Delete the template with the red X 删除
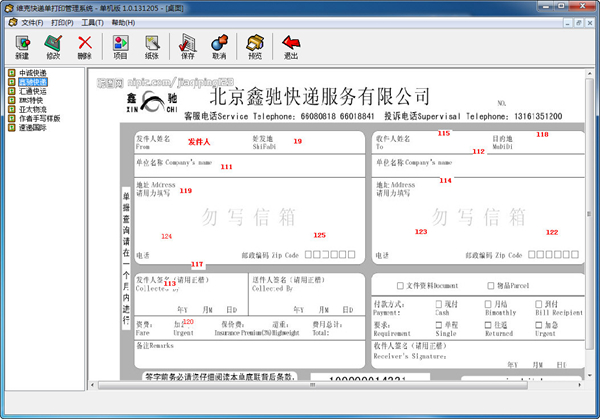The height and width of the screenshot is (419, 600). (x=85, y=47)
